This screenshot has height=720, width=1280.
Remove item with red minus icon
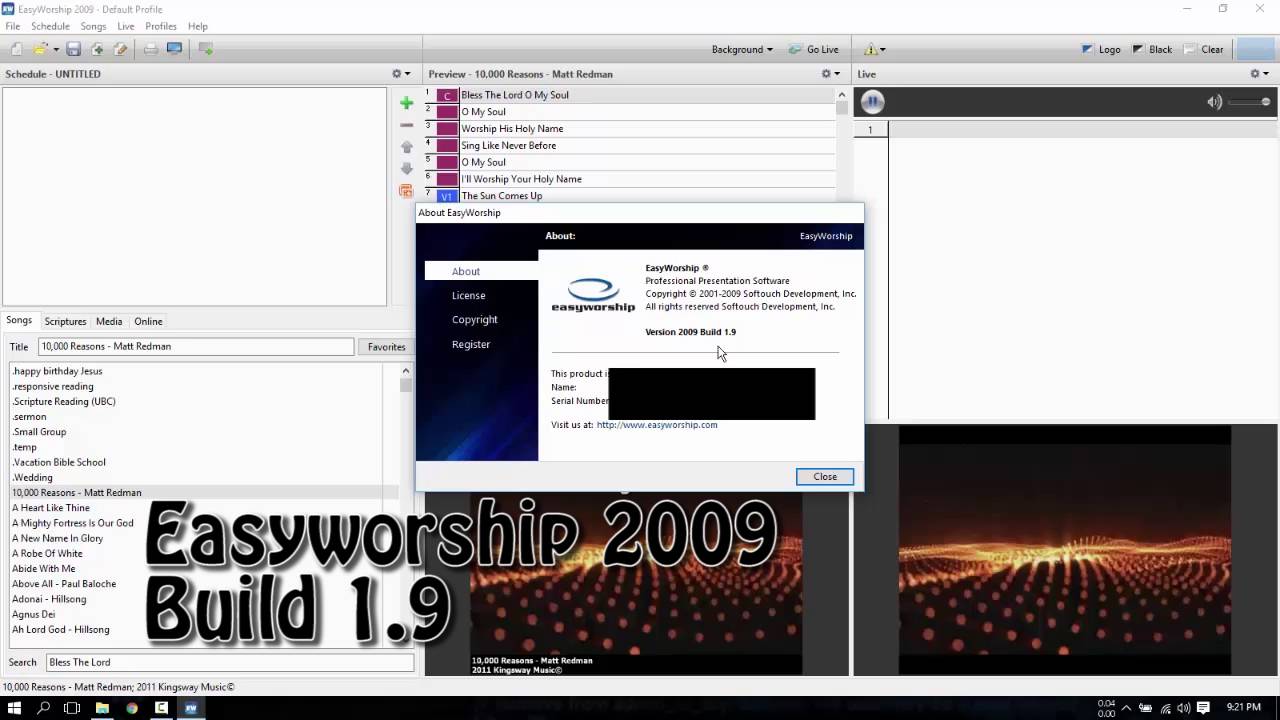(406, 125)
